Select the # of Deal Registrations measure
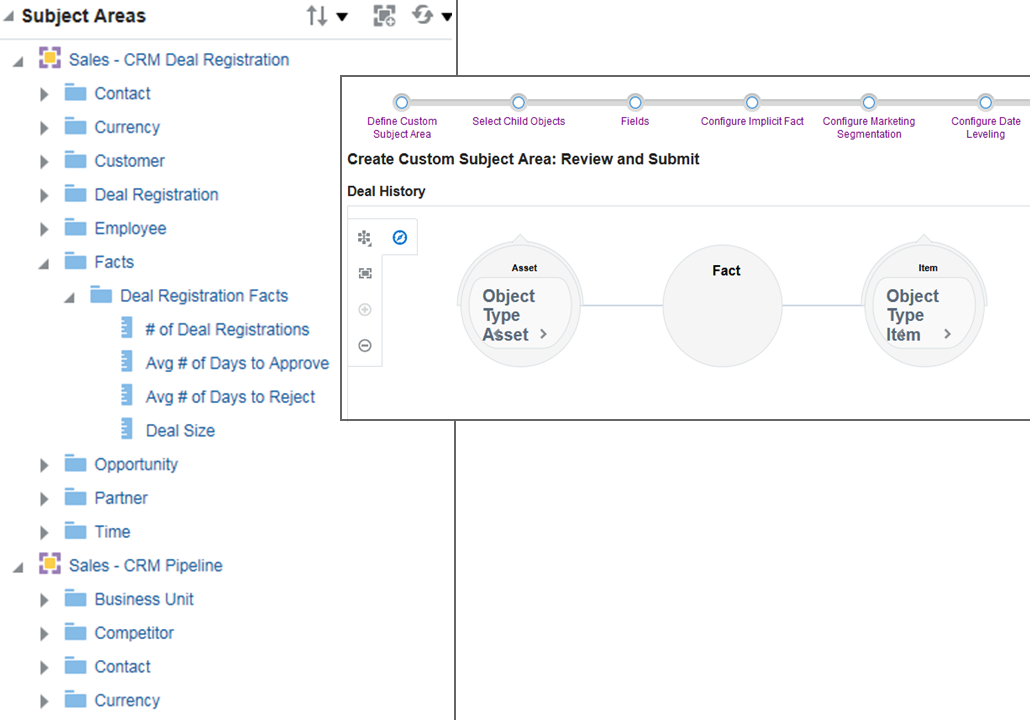Viewport: 1030px width, 720px height. 227,329
